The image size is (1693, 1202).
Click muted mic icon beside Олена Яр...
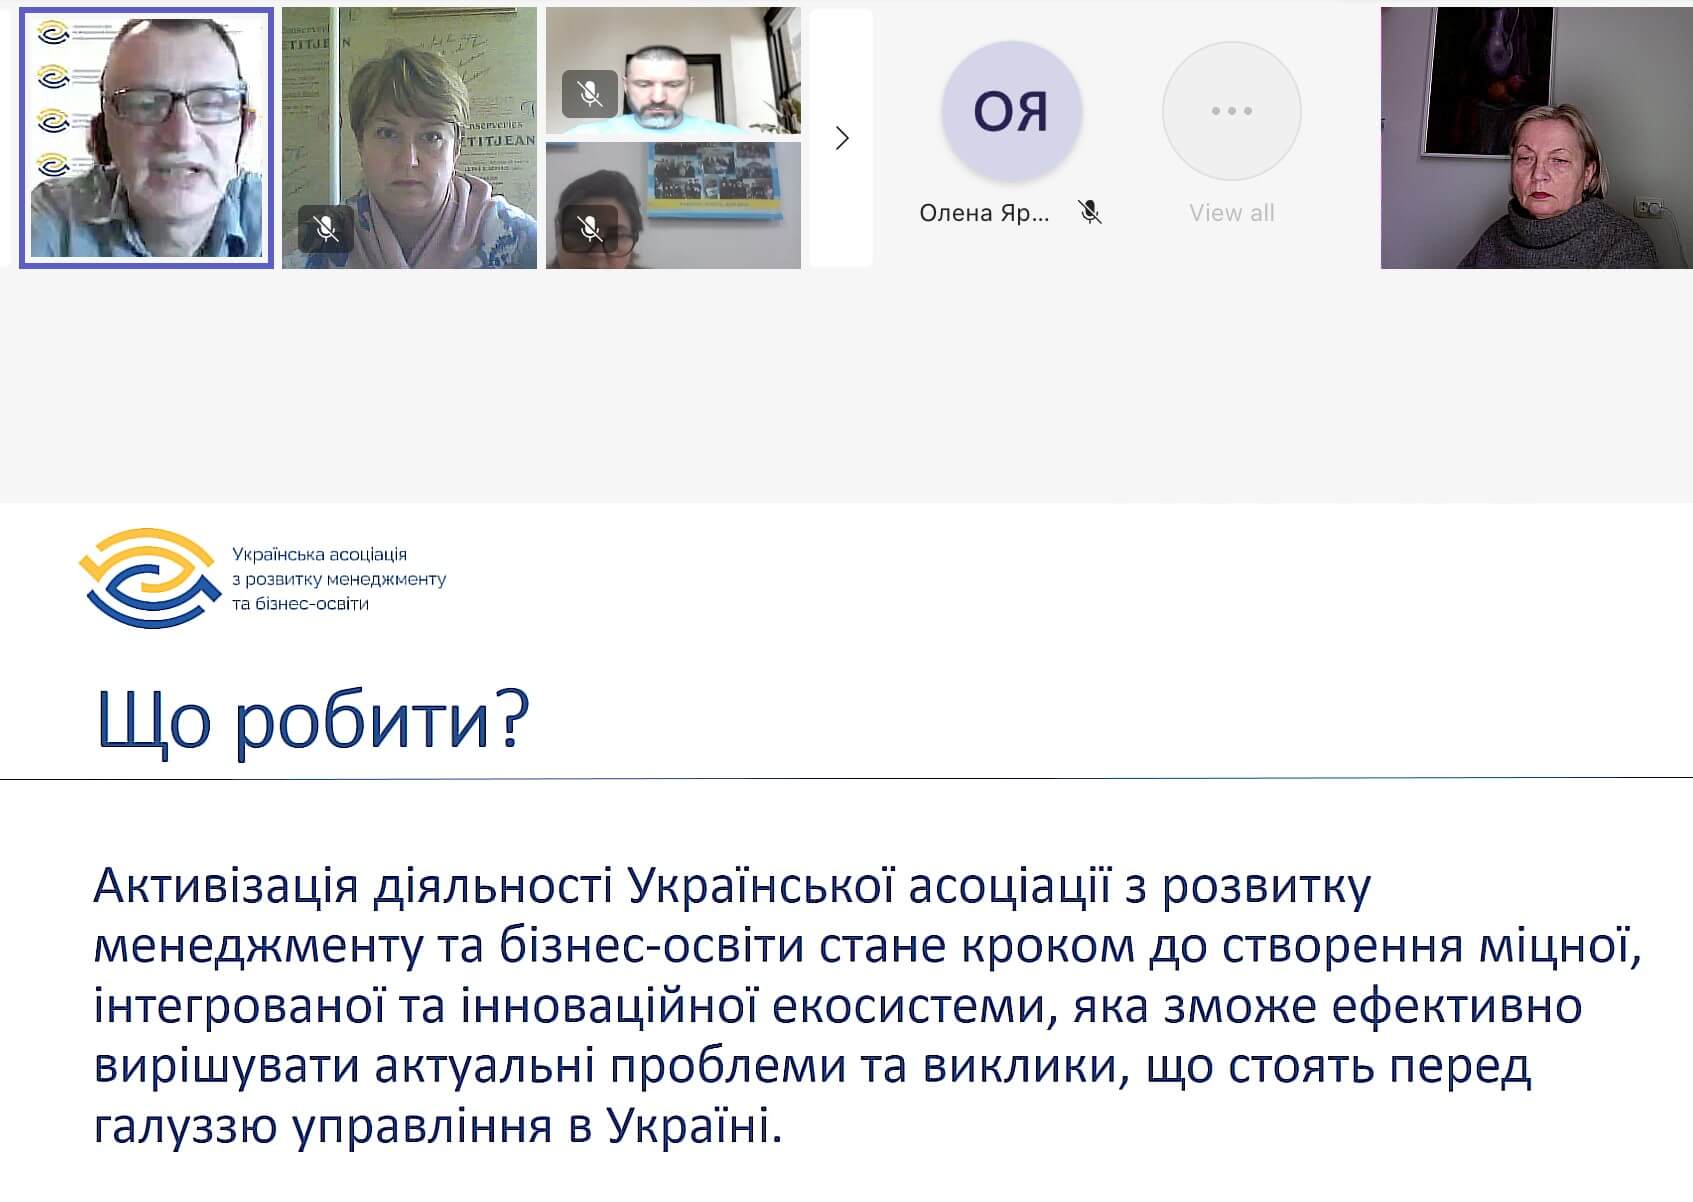tap(1090, 212)
